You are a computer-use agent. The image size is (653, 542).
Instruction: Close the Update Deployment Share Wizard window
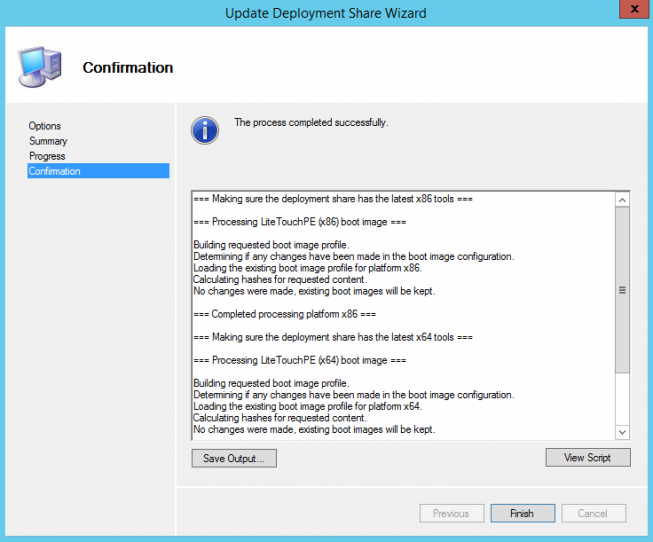click(x=634, y=9)
